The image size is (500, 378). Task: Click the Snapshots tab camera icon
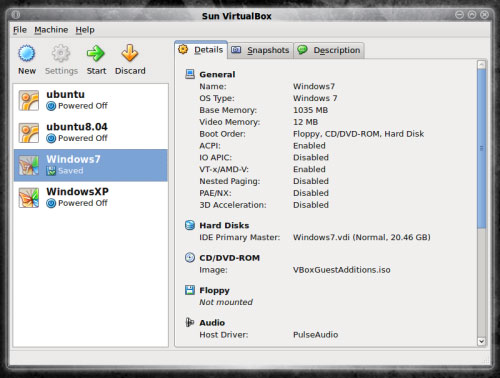[x=236, y=50]
